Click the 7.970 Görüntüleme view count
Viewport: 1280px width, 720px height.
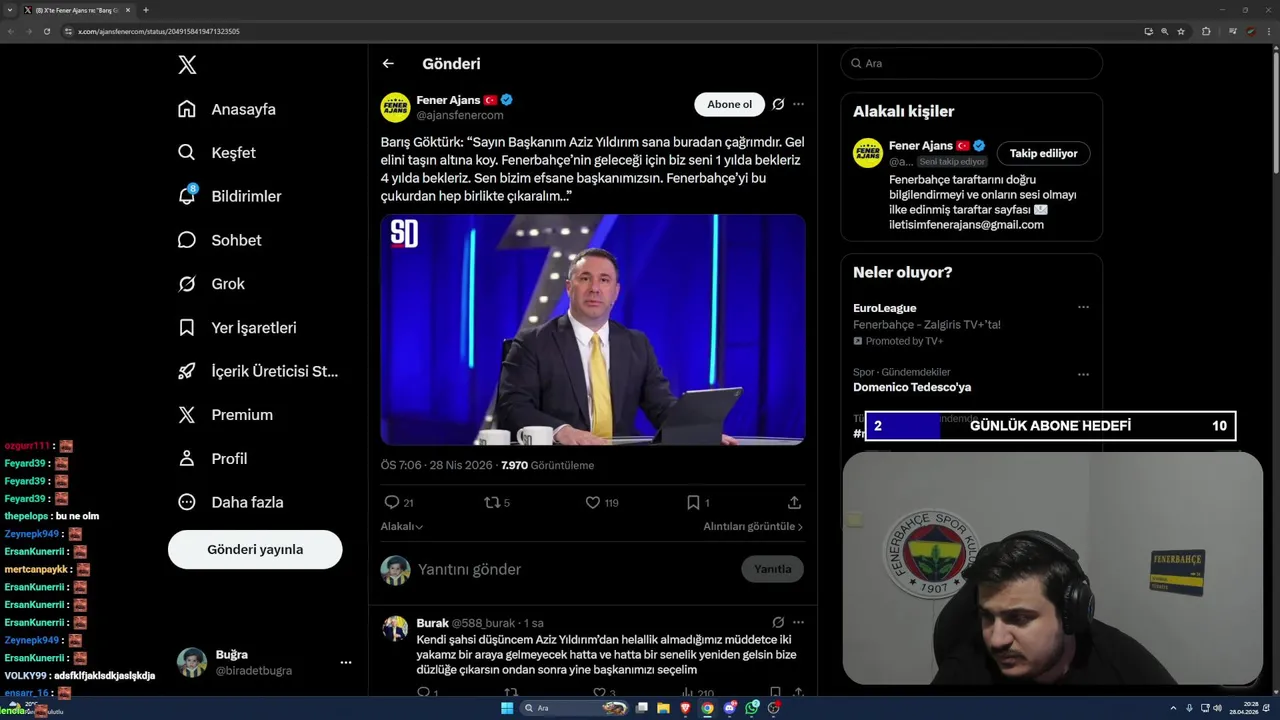coord(547,465)
